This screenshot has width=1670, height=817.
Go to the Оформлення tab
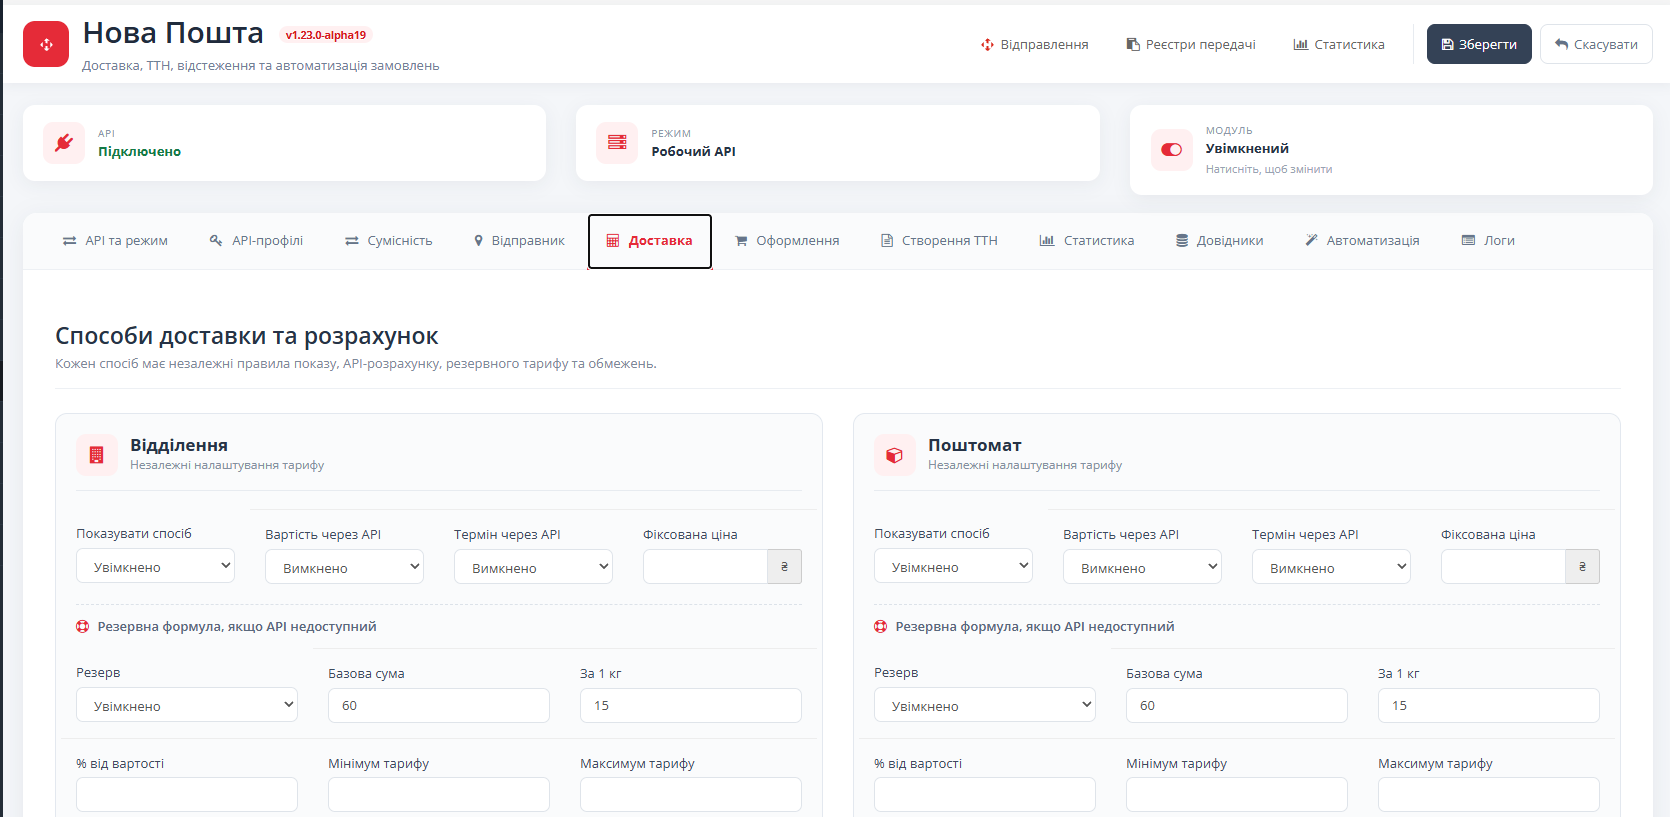pos(787,241)
